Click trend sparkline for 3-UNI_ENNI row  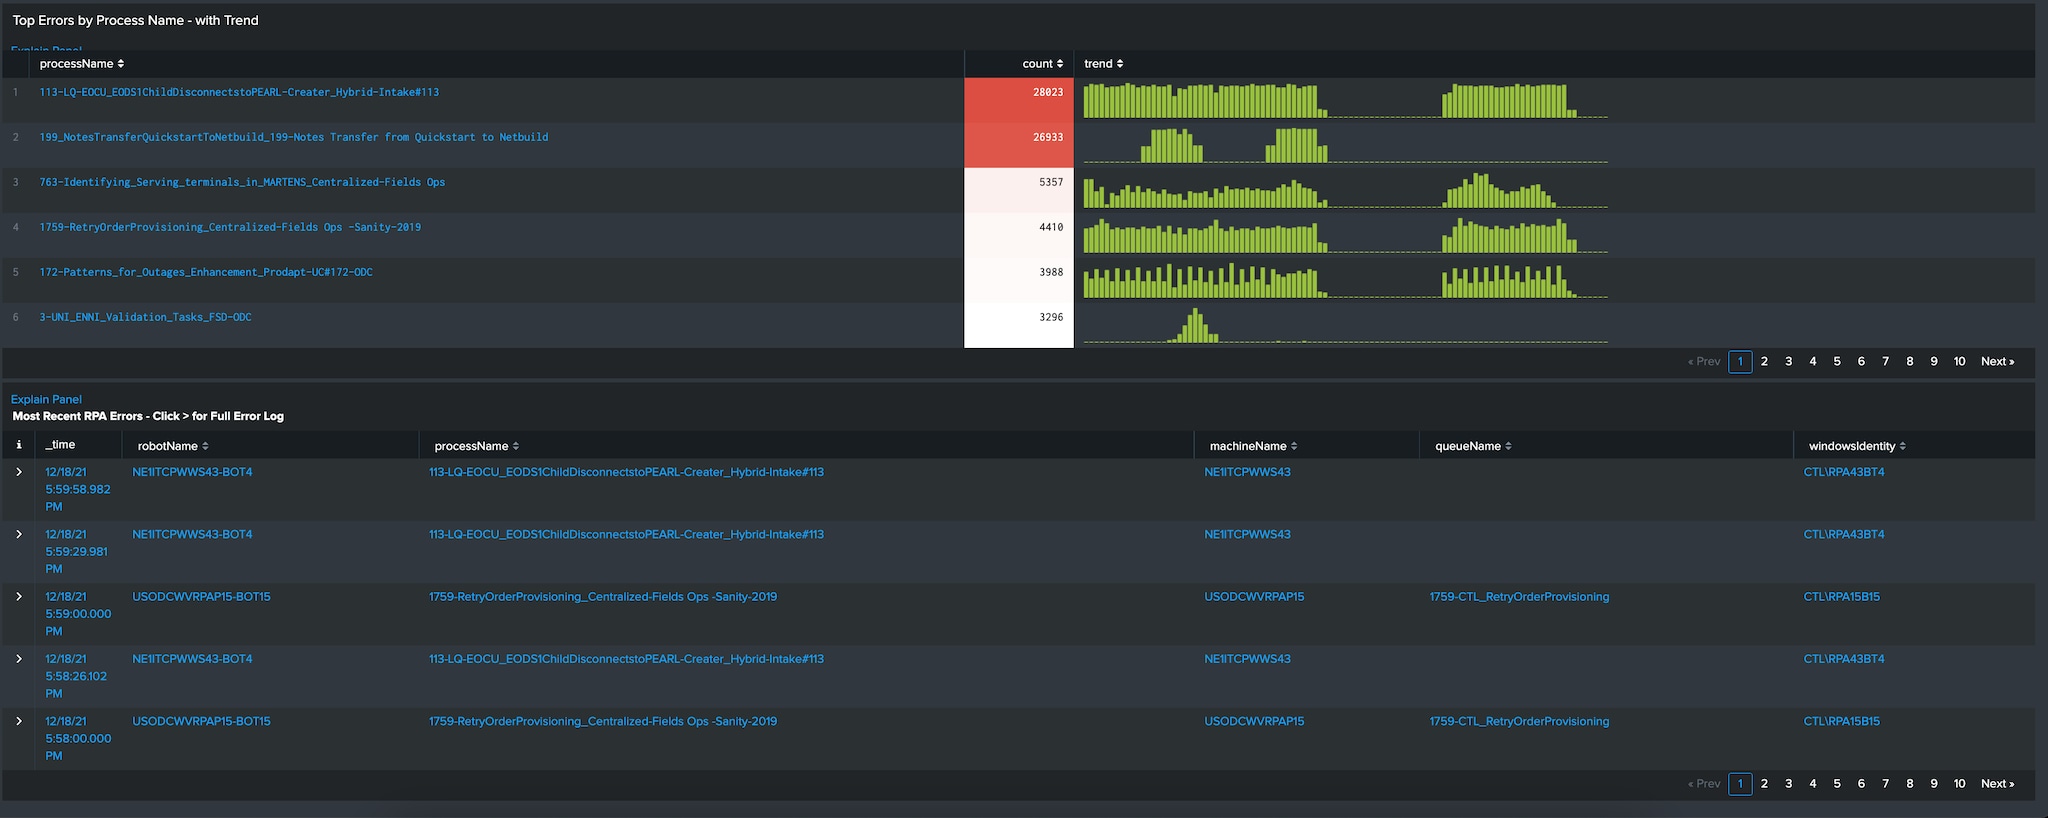tap(1346, 325)
